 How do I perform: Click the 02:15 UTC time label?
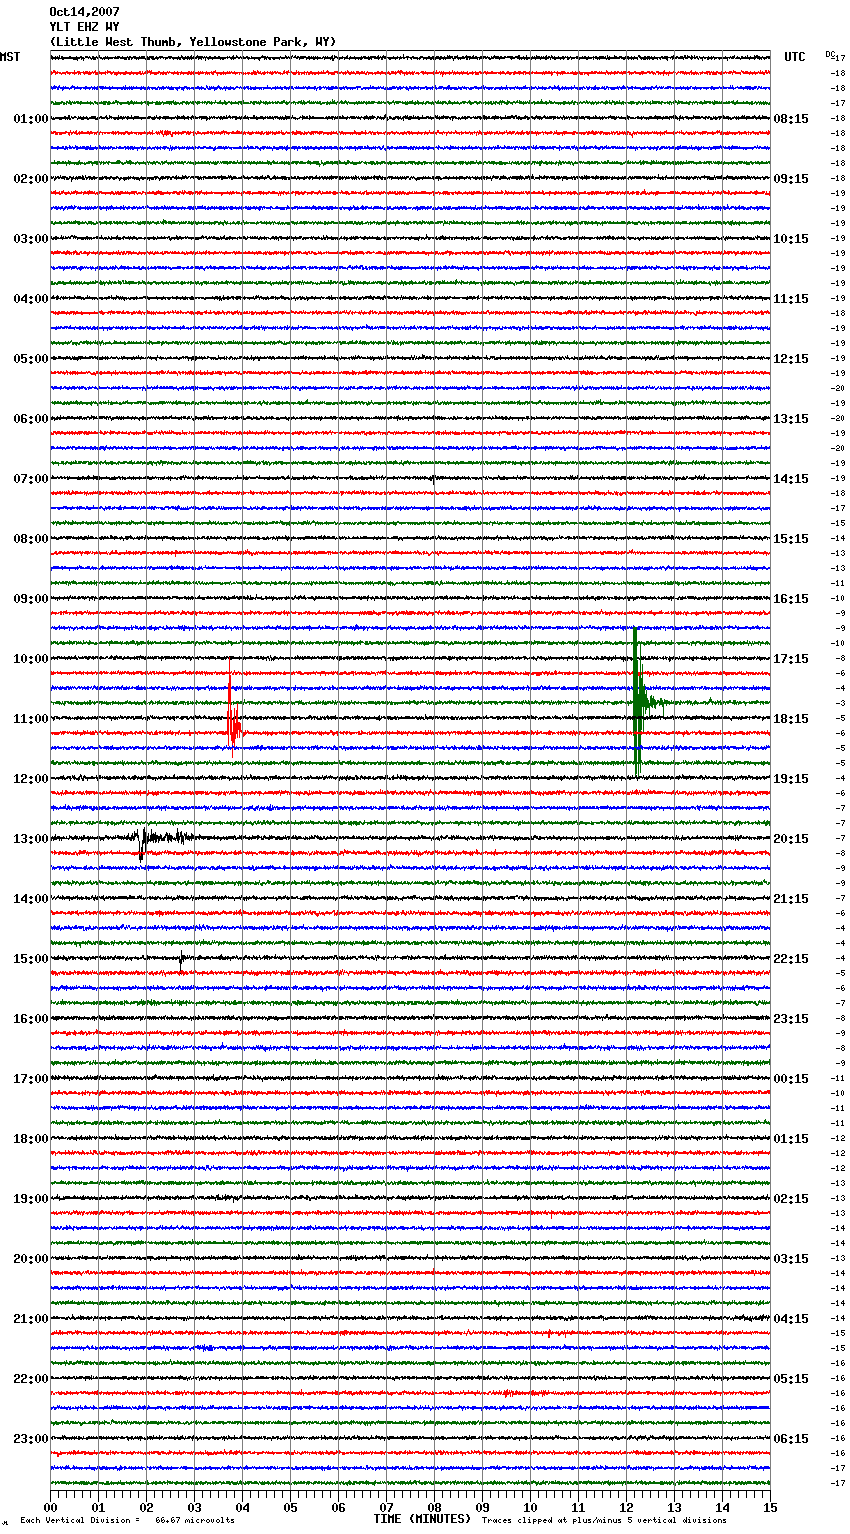pyautogui.click(x=791, y=1199)
